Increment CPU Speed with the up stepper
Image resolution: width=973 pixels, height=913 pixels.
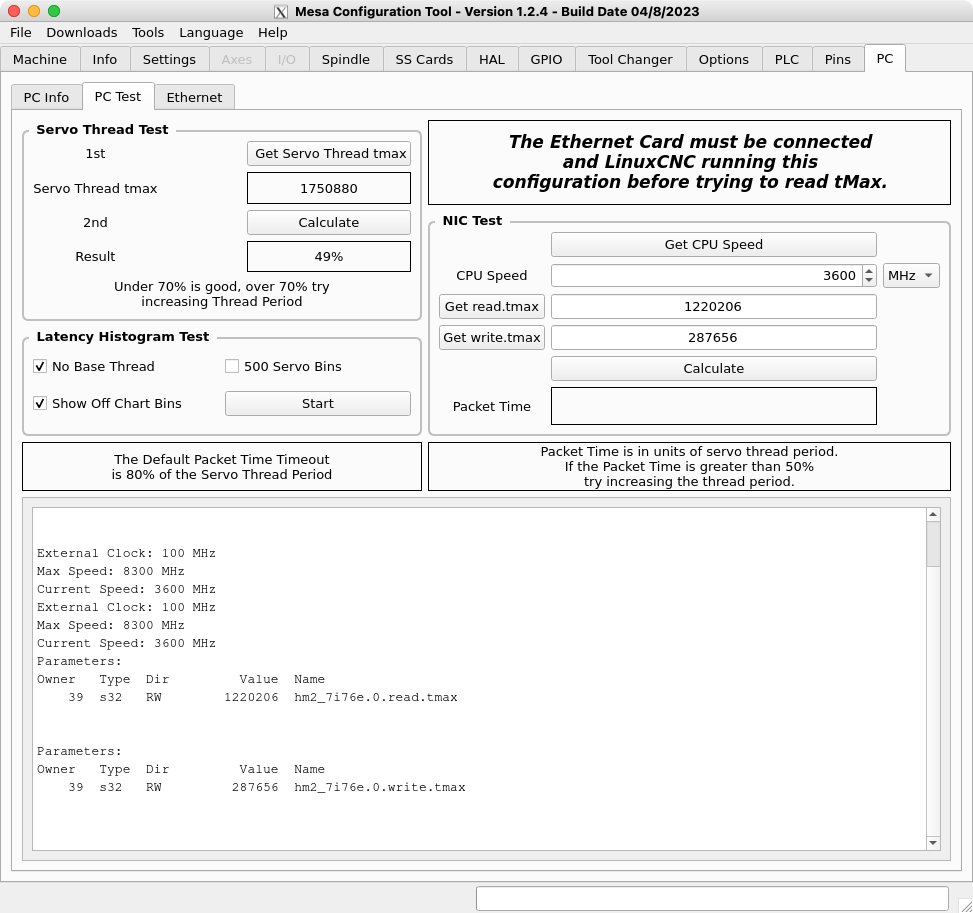[x=868, y=270]
